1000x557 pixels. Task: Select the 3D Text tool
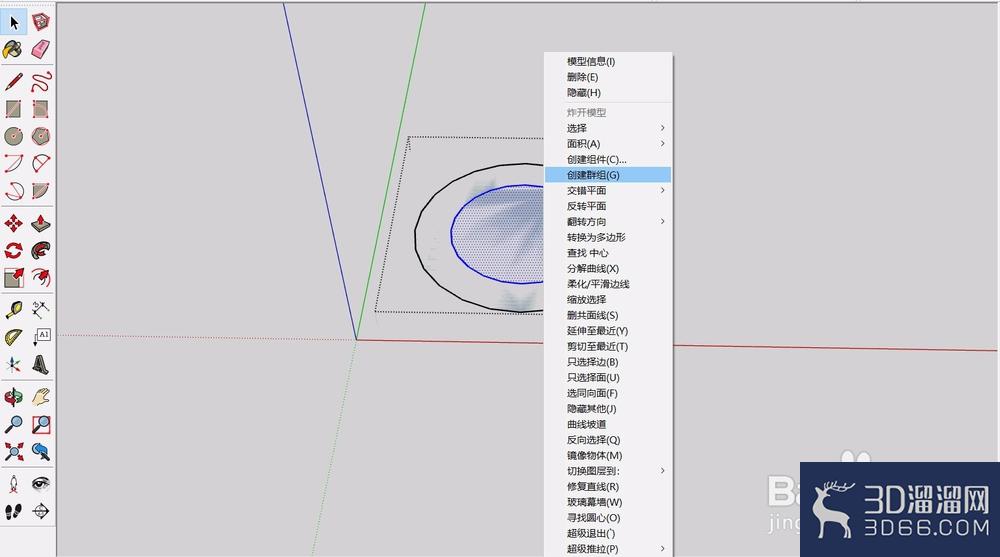point(41,364)
